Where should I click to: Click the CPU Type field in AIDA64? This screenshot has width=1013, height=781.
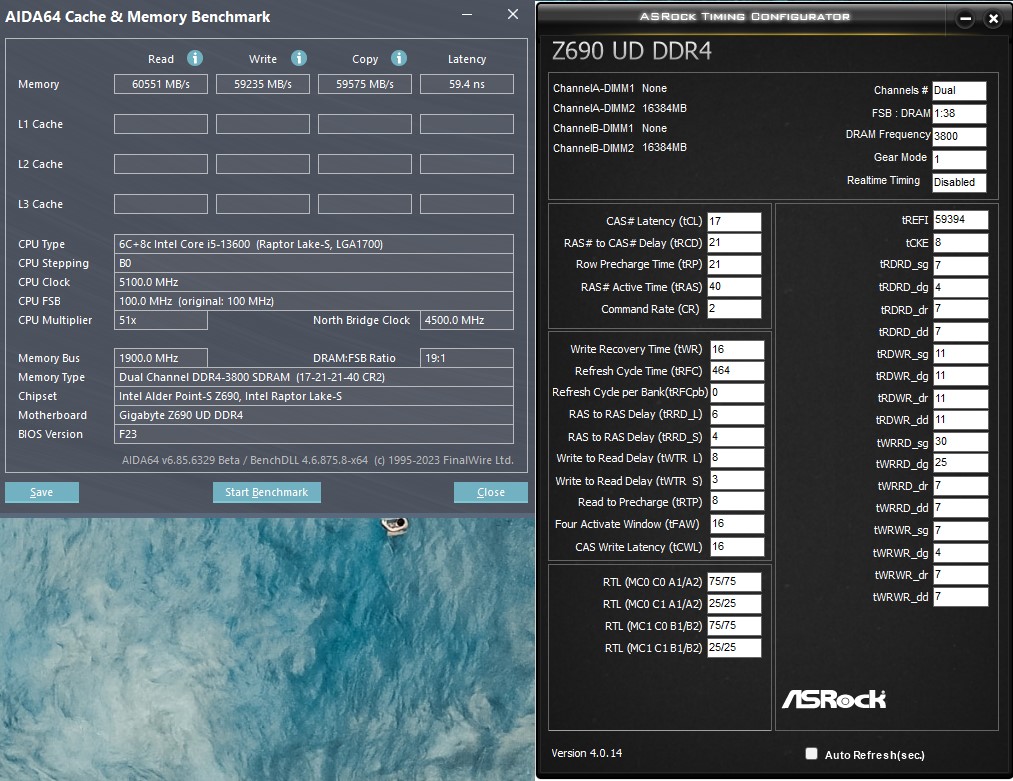pos(314,244)
